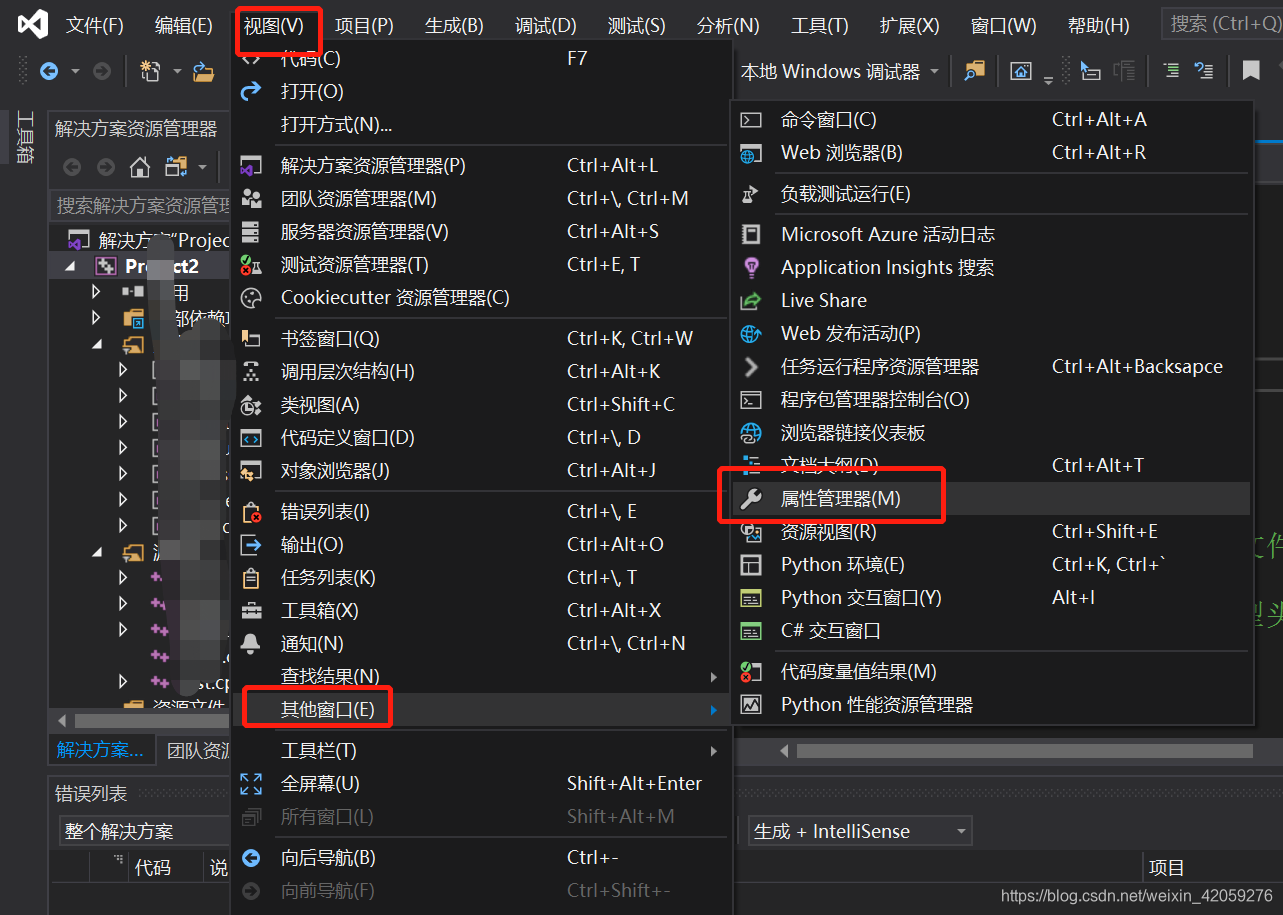
Task: Click the Visual Studio logo icon
Action: click(32, 24)
